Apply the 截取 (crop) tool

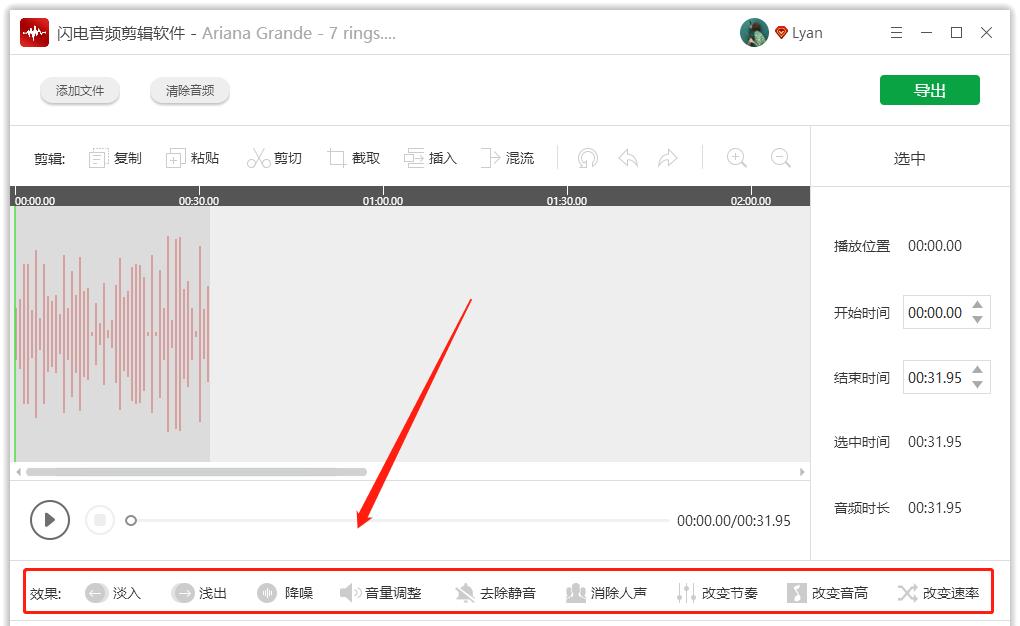pos(353,157)
